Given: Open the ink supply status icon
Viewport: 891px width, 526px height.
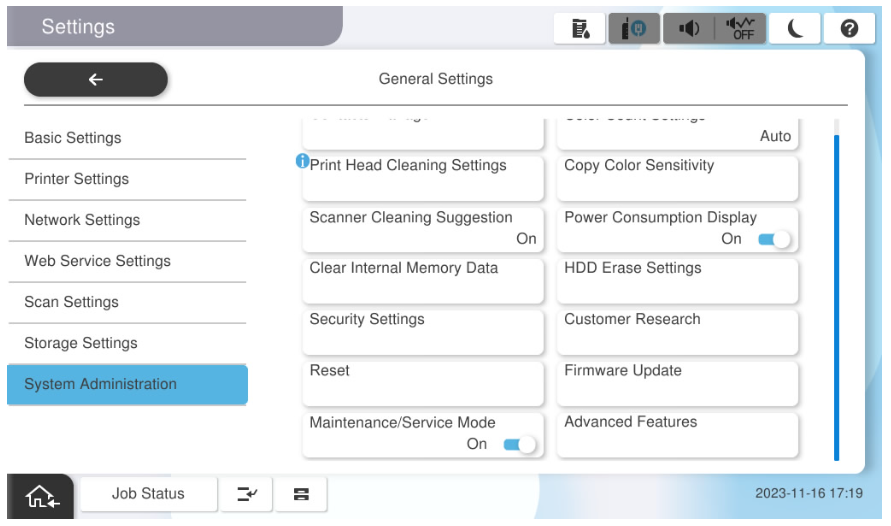Looking at the screenshot, I should 577,29.
